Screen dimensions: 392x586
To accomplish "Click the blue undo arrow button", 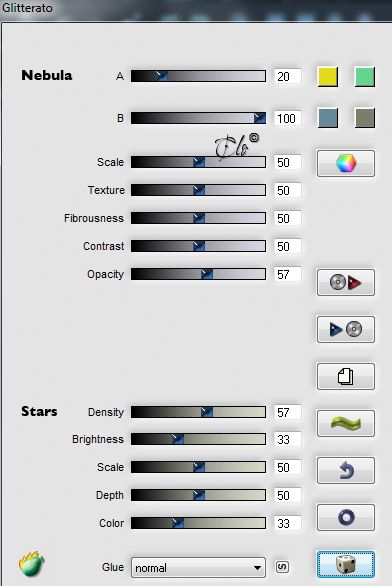I will 346,471.
